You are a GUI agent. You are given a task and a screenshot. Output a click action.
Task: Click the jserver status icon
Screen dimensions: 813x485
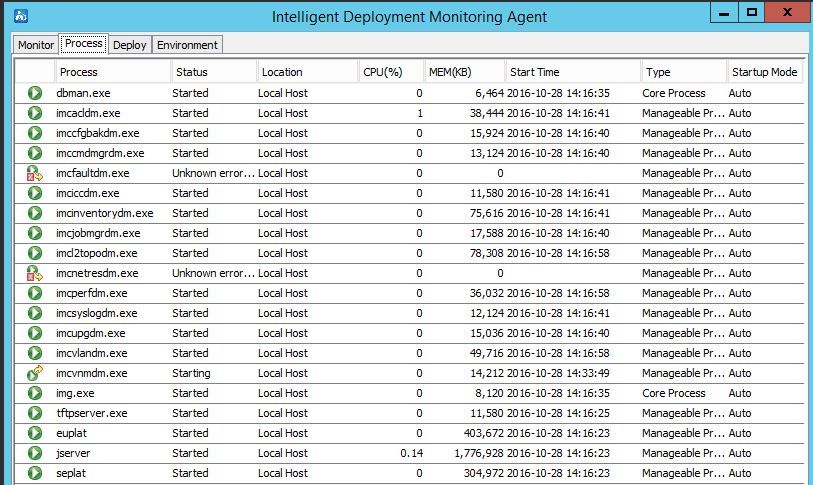click(35, 453)
